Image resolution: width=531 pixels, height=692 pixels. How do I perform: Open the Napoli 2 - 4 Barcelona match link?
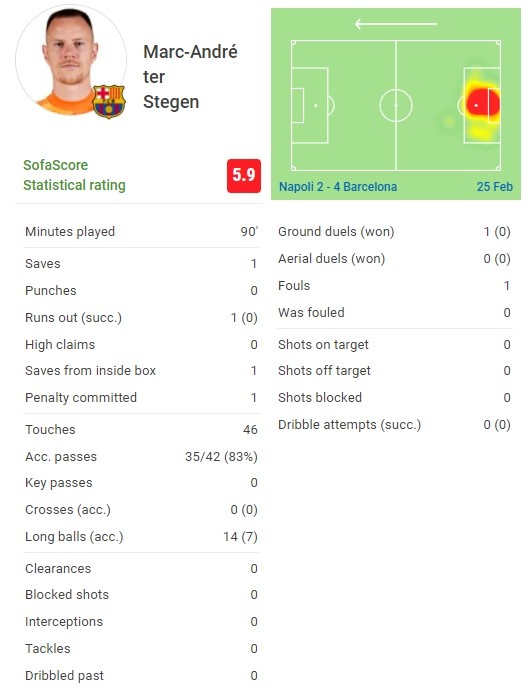pos(338,187)
